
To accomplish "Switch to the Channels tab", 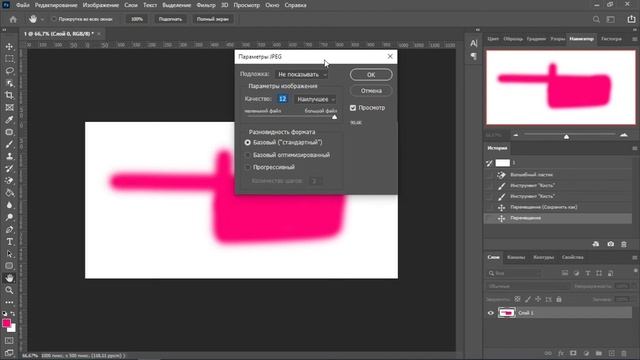I will coord(516,258).
